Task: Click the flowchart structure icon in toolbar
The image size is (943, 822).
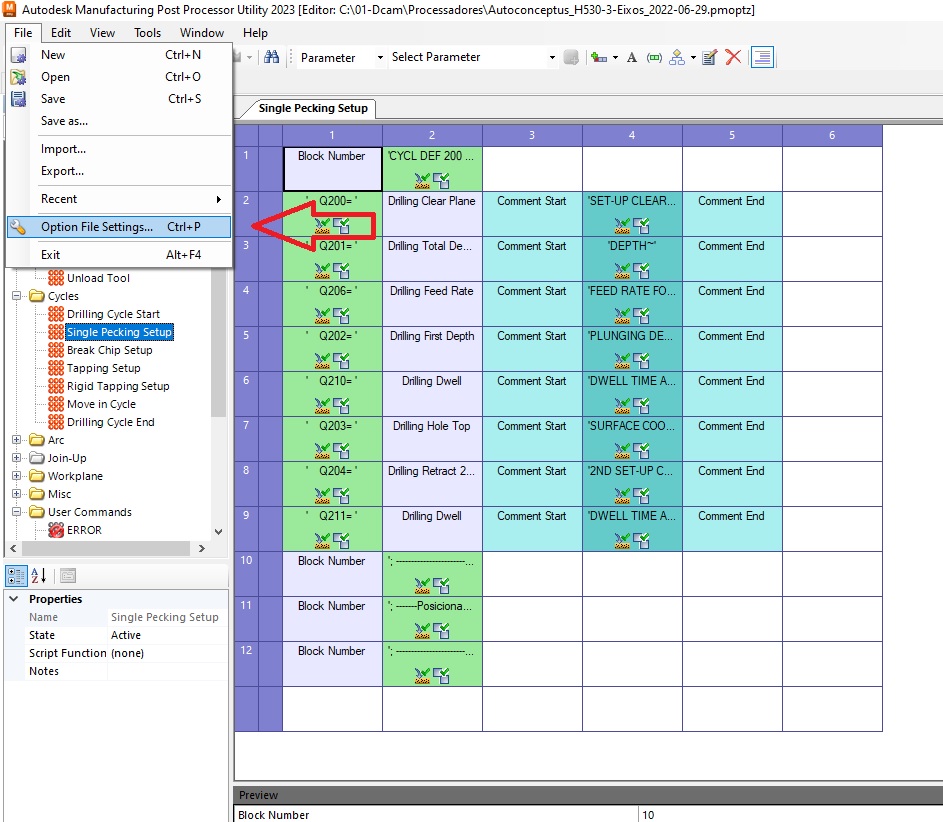Action: 677,57
